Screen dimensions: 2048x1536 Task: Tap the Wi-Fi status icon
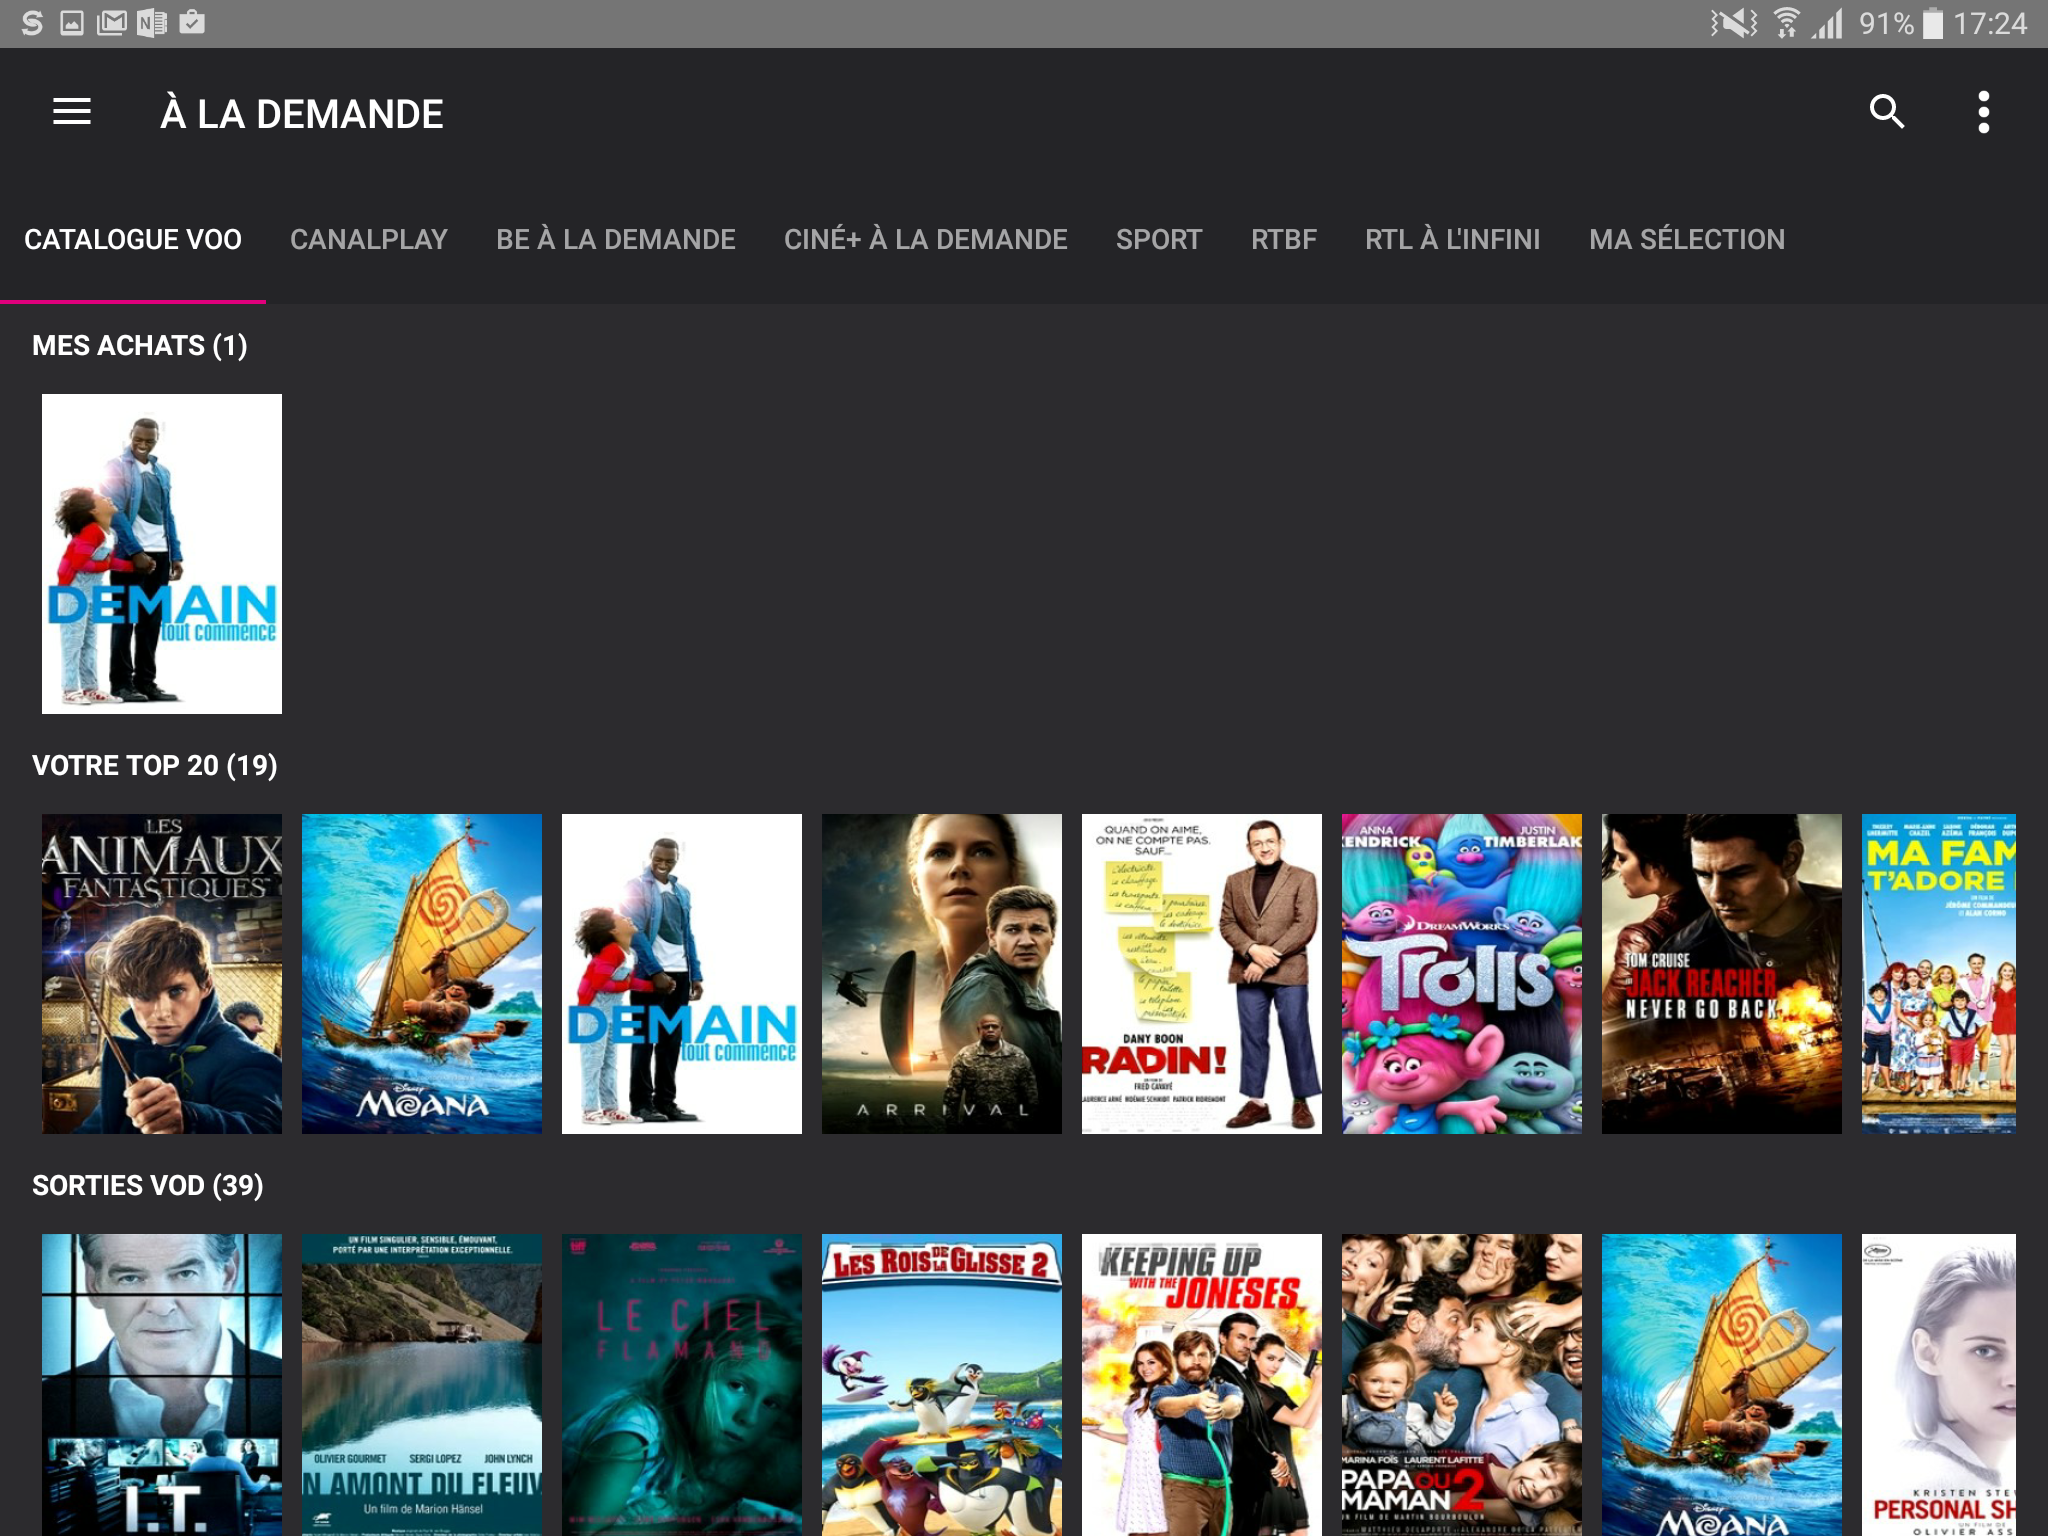click(1786, 23)
